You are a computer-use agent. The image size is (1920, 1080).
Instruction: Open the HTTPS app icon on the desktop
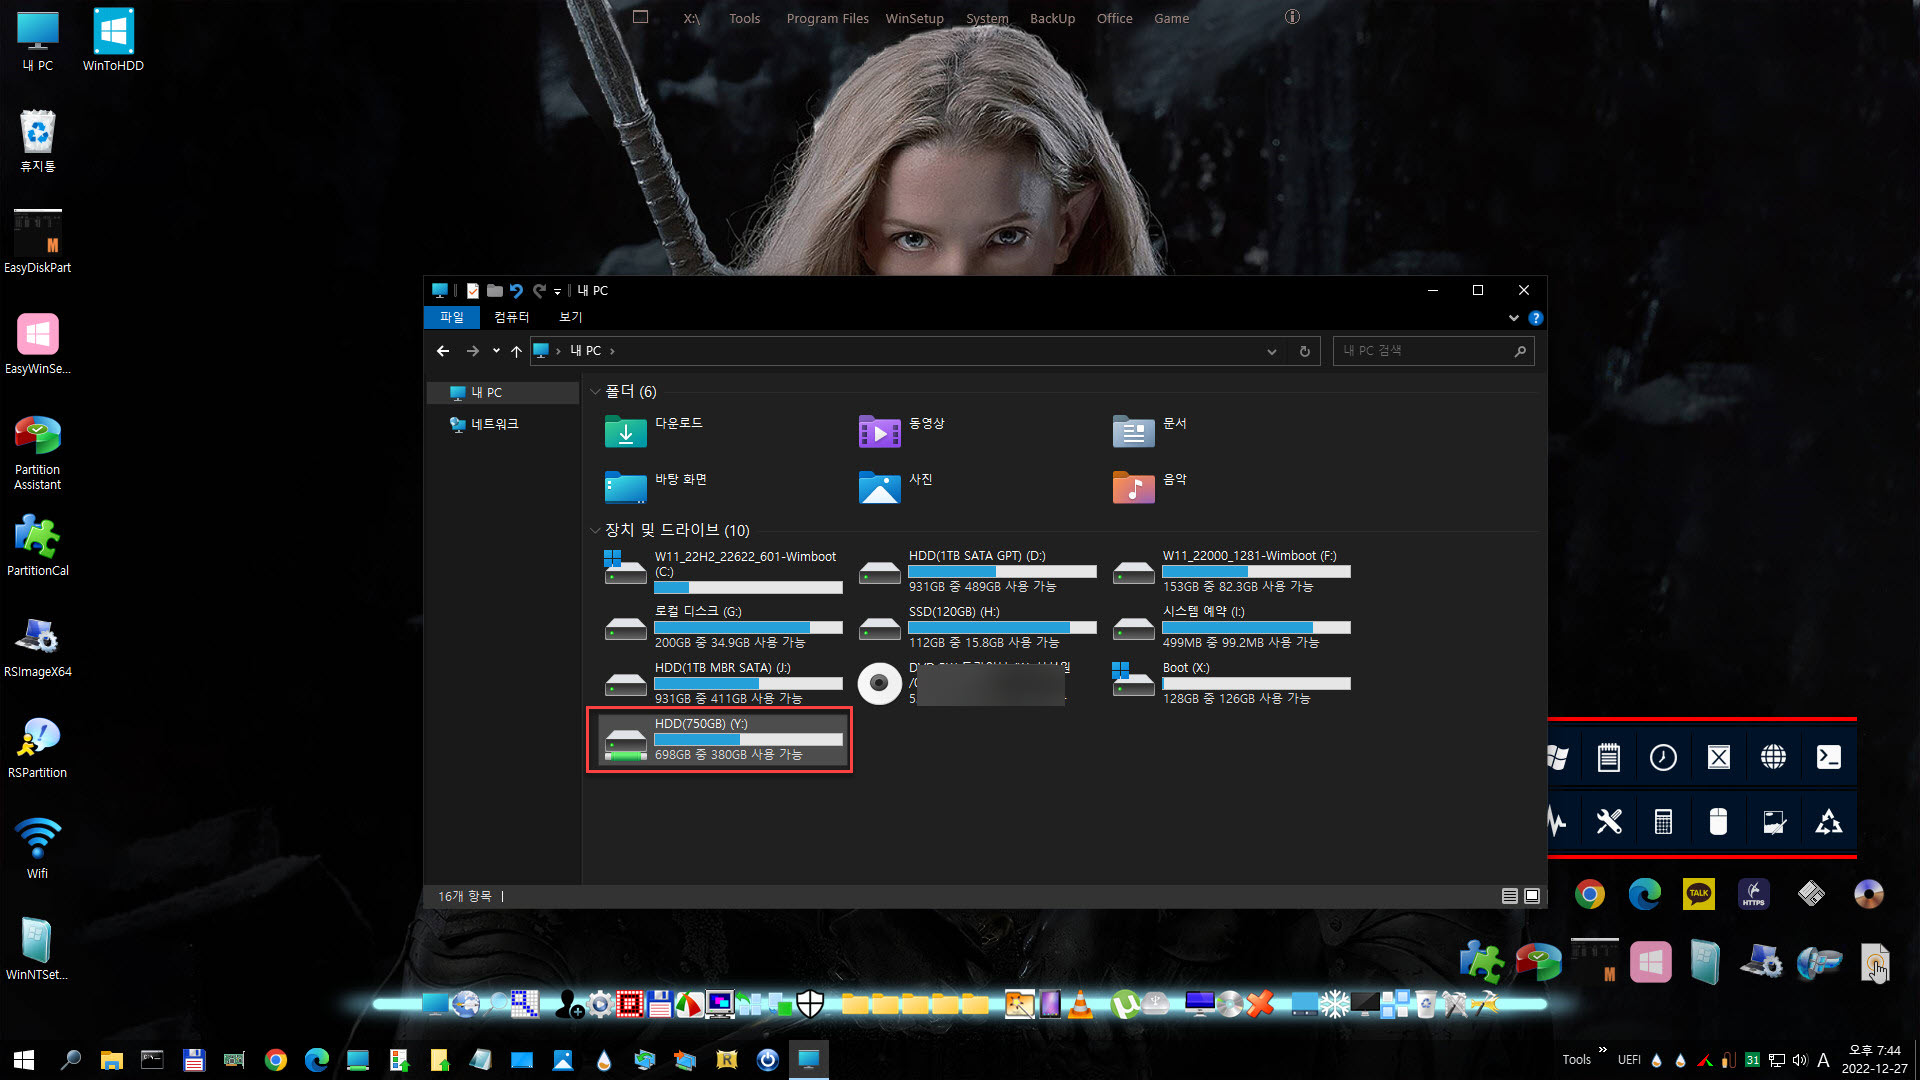[x=1754, y=893]
